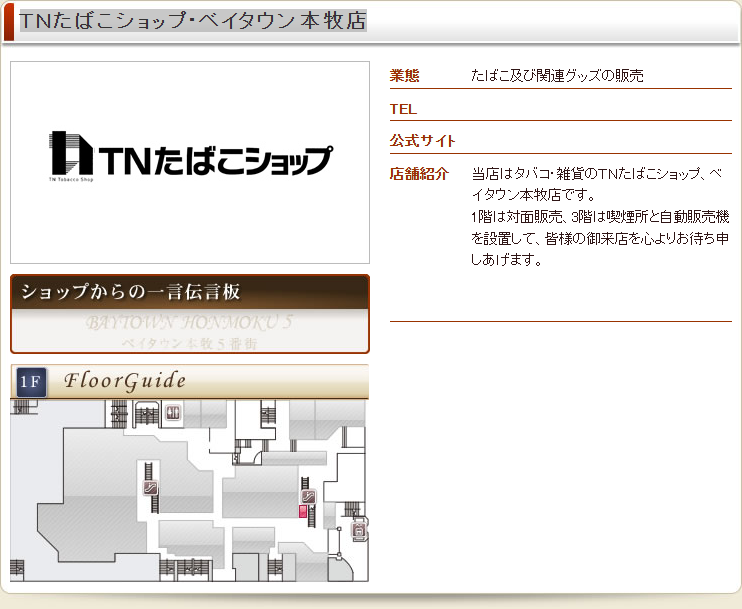Click the restroom icon on floor map

pyautogui.click(x=173, y=412)
